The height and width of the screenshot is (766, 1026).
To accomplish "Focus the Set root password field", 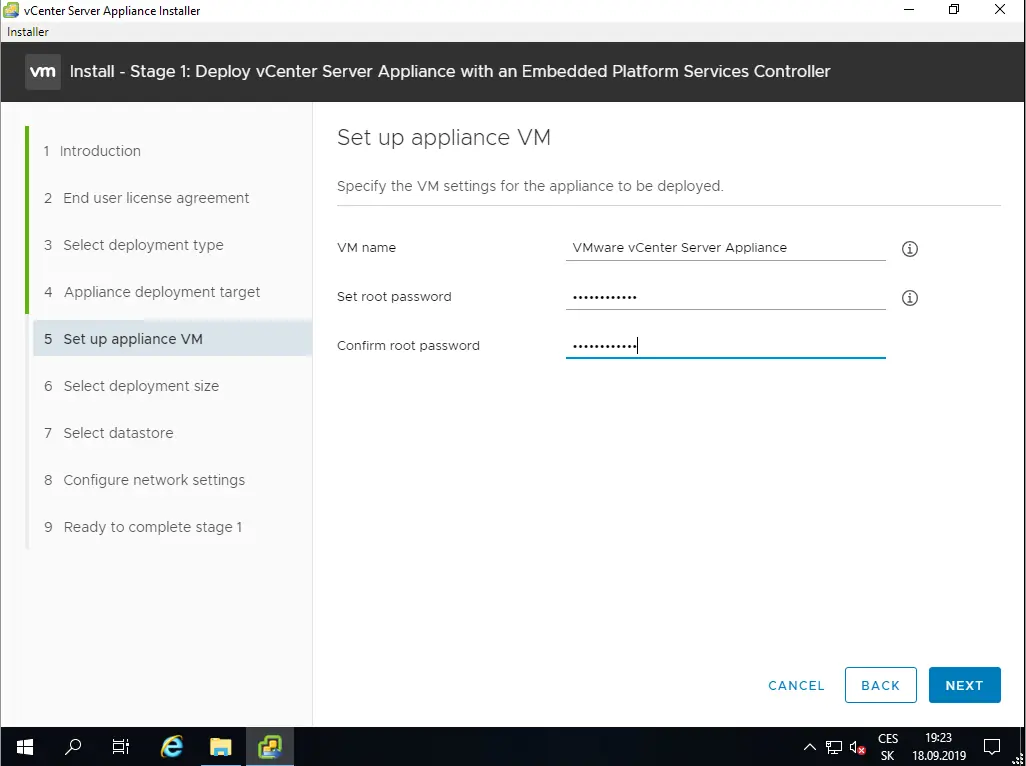I will 725,297.
